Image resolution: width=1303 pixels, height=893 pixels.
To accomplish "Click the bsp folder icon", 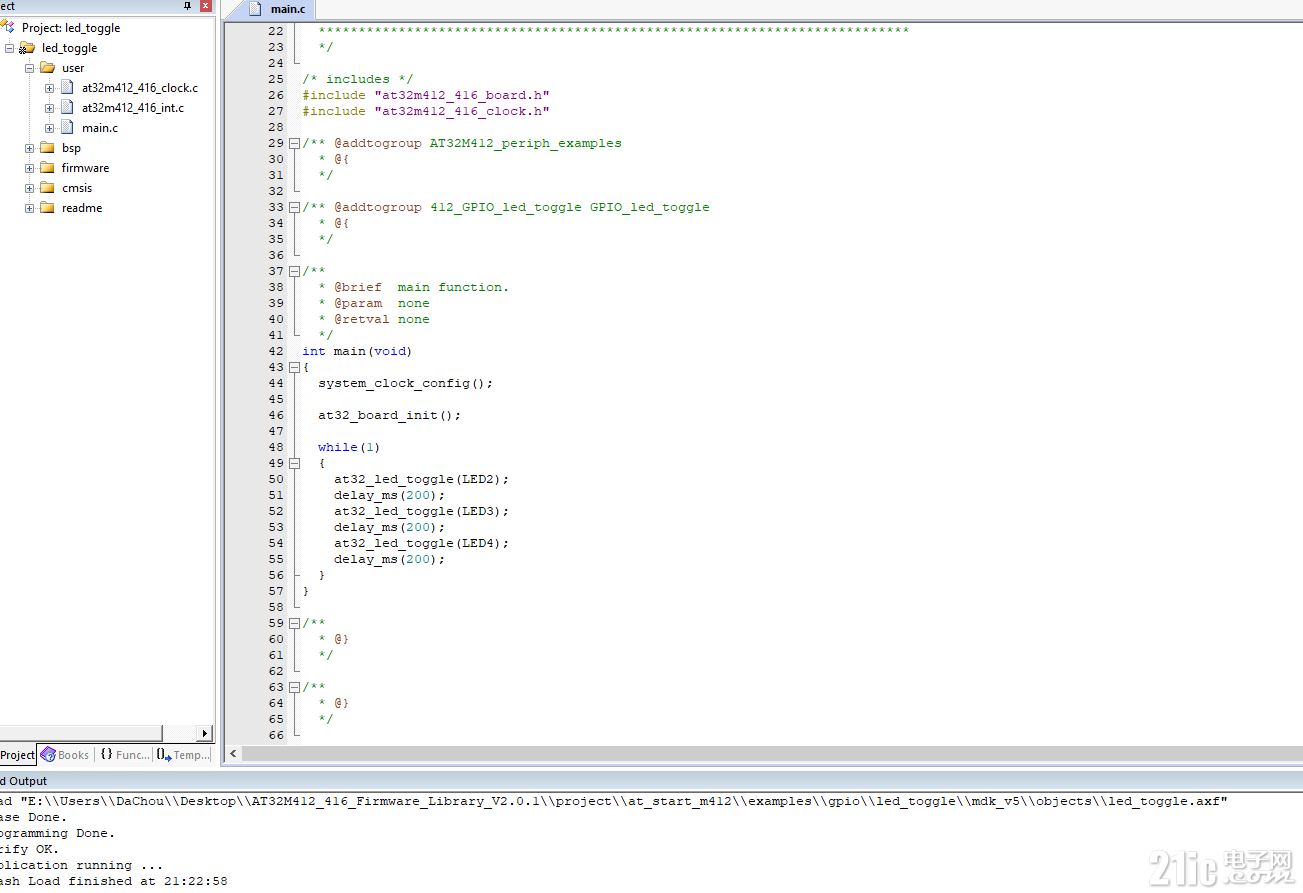I will point(47,148).
